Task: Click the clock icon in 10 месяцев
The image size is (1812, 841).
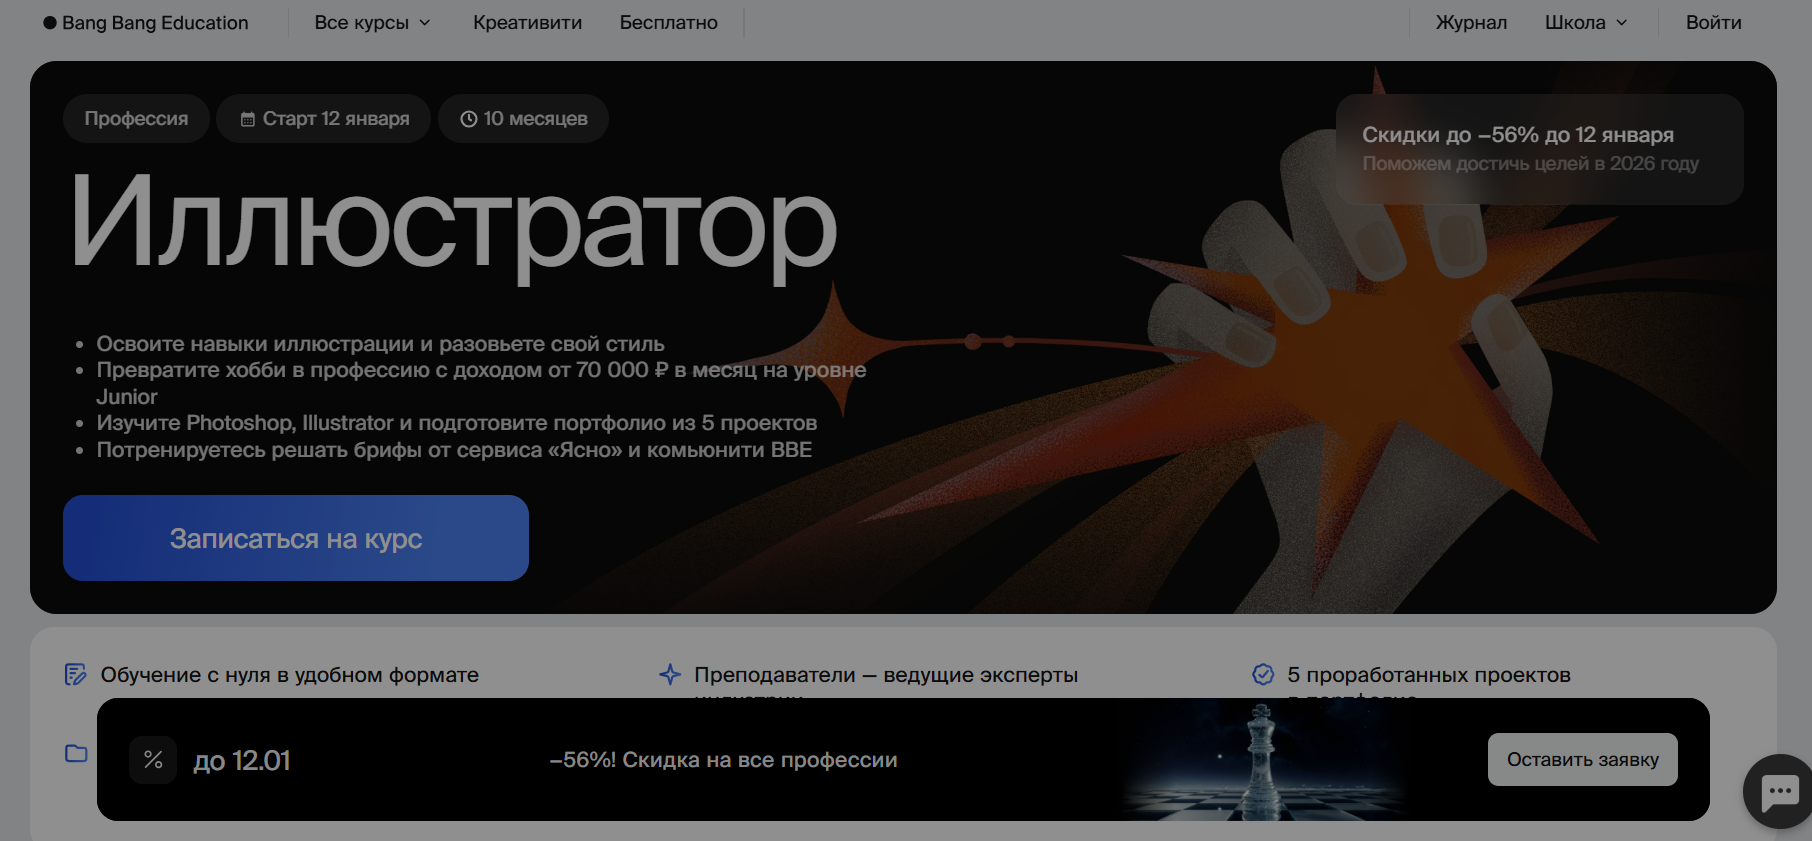Action: coord(468,119)
